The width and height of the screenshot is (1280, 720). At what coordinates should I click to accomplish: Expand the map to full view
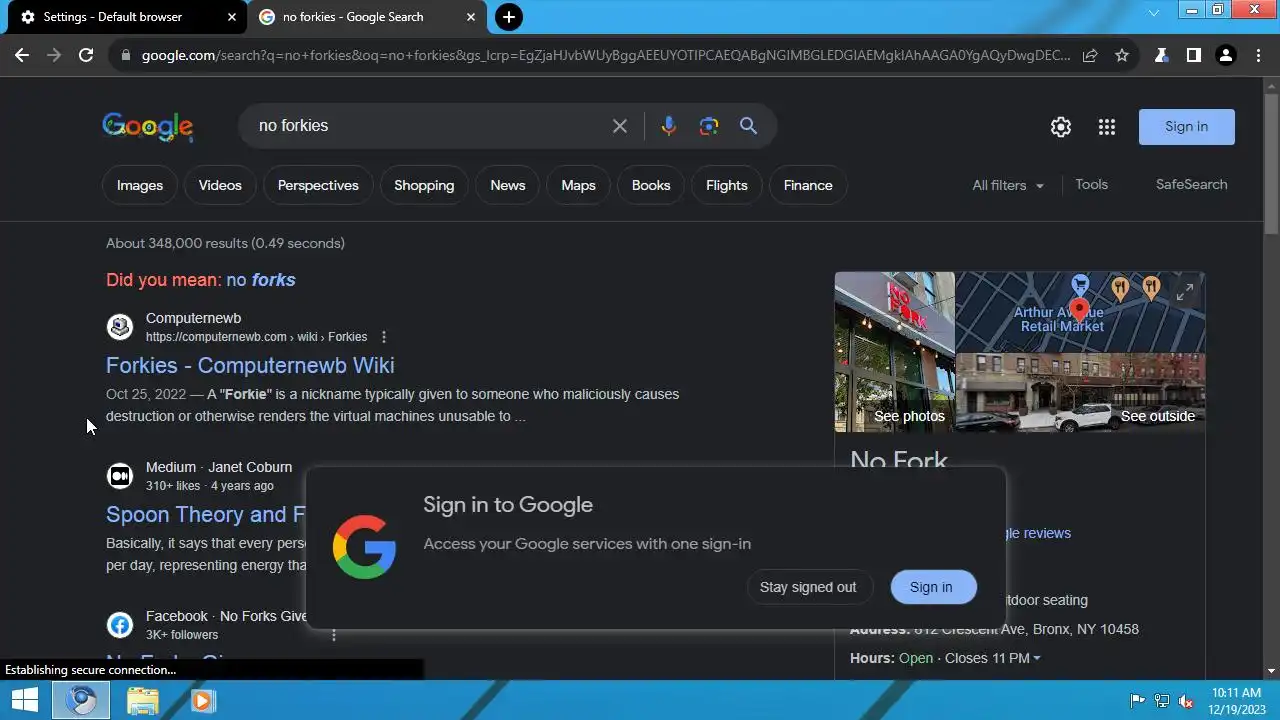(x=1185, y=292)
